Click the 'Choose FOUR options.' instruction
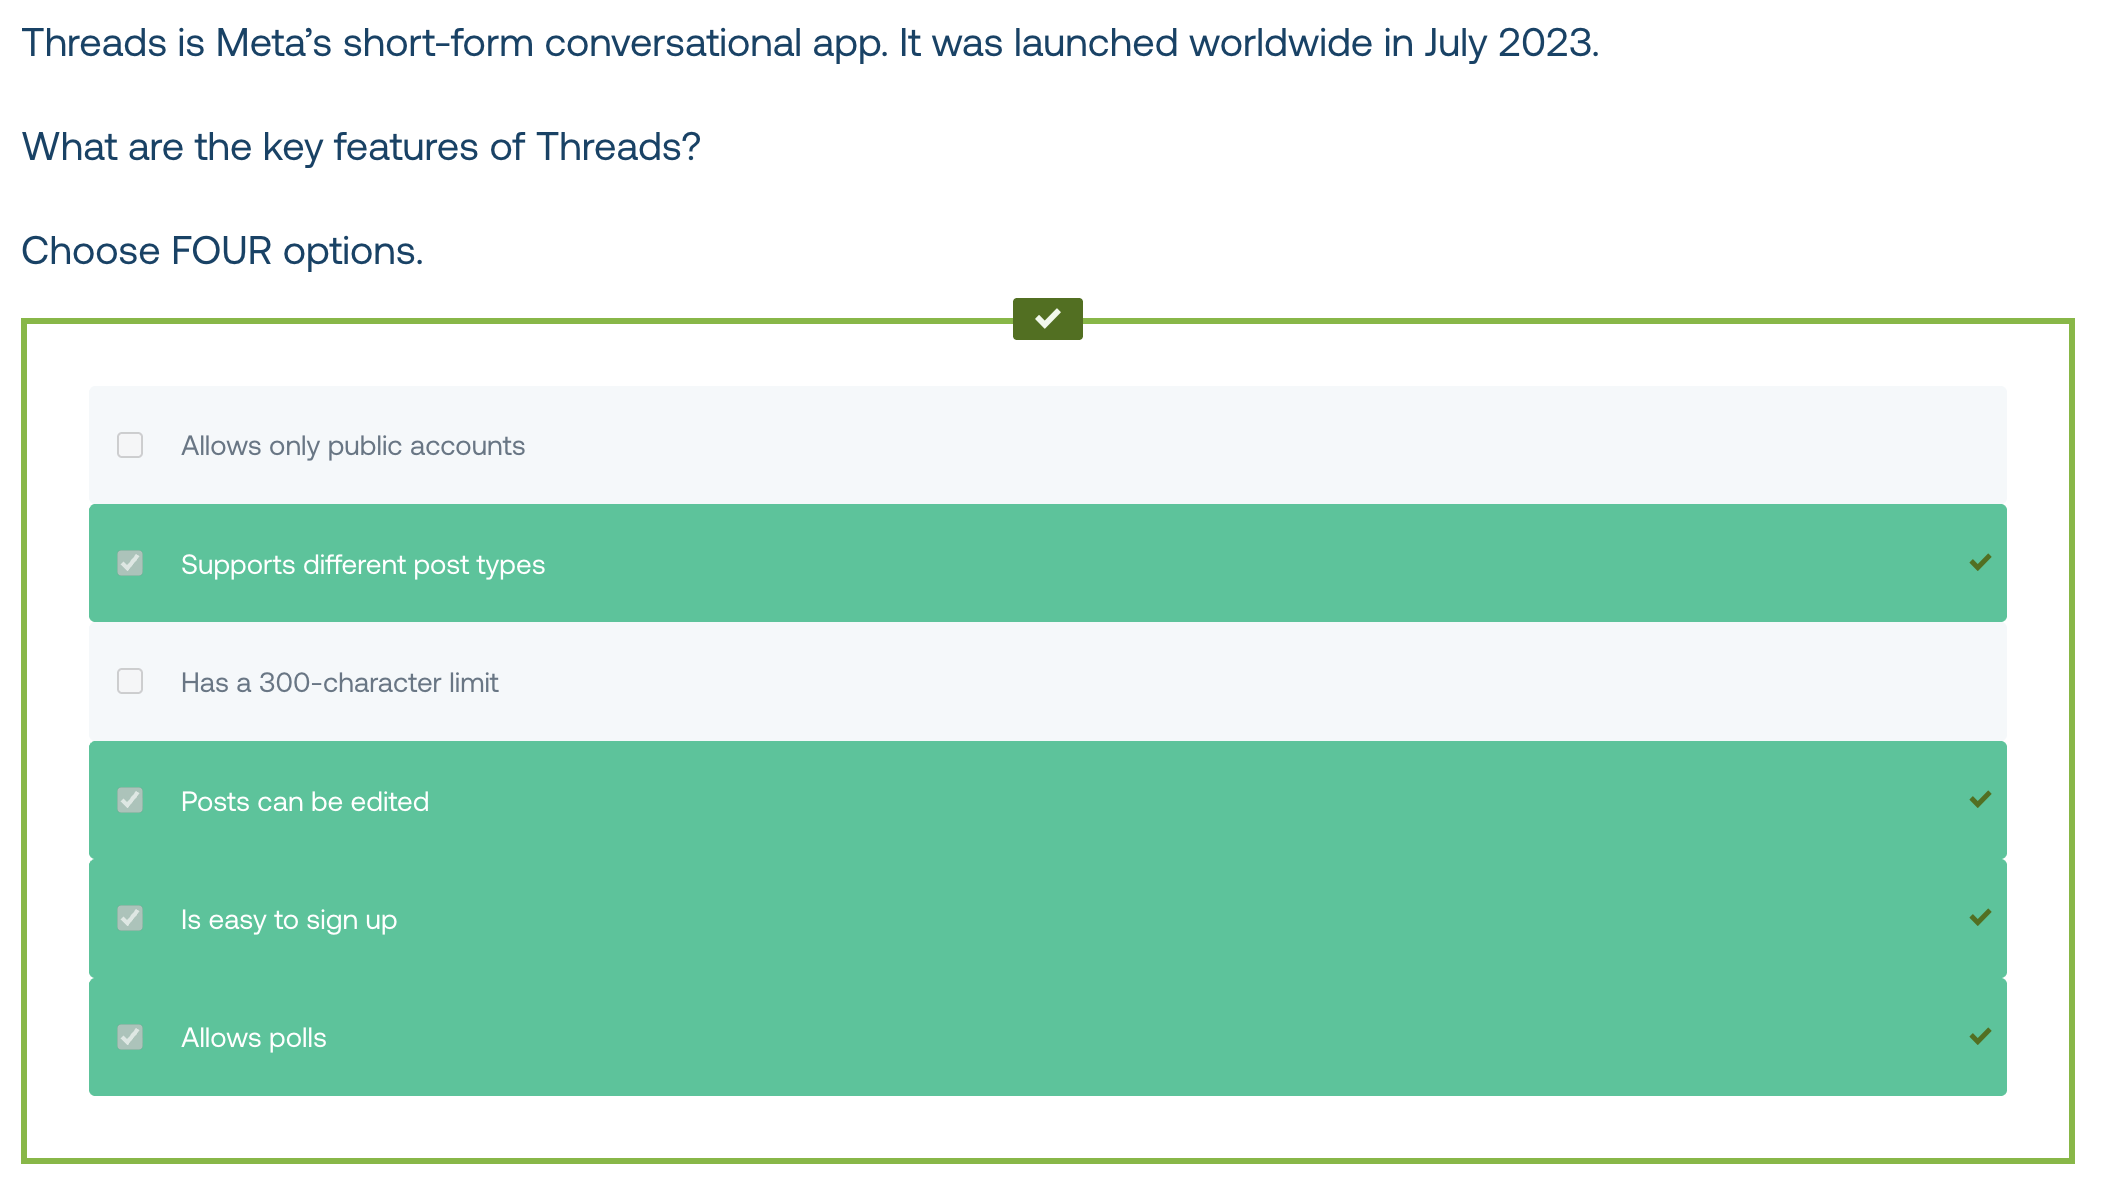Screen dimensions: 2106x1198 coord(223,251)
